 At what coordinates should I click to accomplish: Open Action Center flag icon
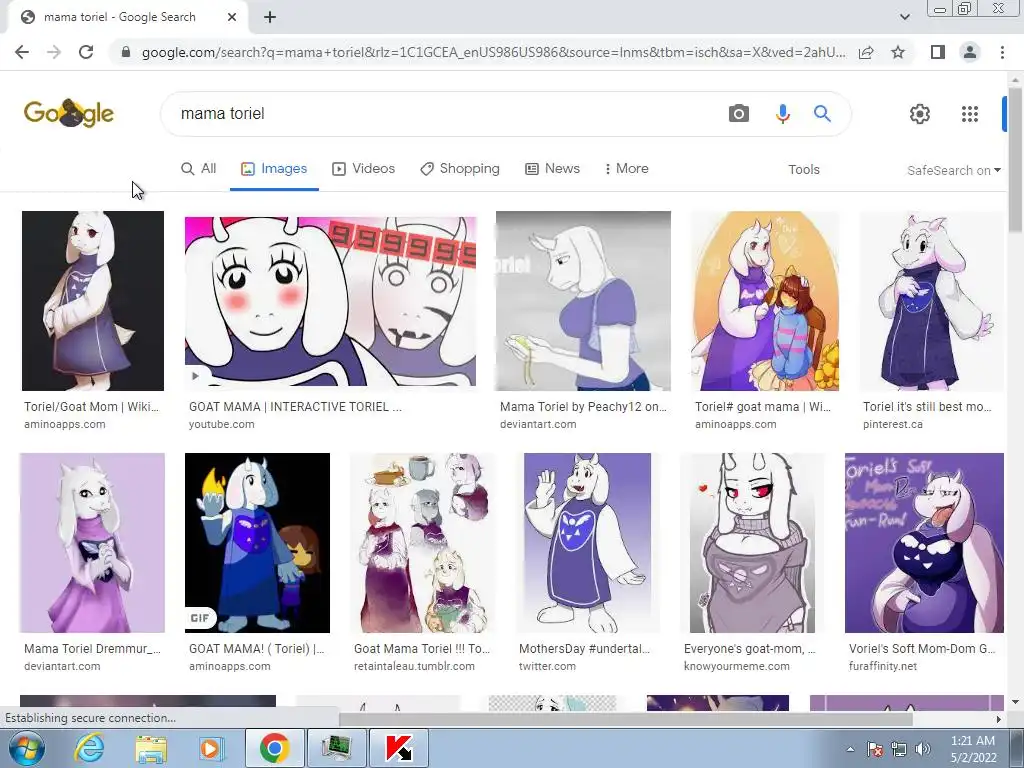click(x=875, y=749)
